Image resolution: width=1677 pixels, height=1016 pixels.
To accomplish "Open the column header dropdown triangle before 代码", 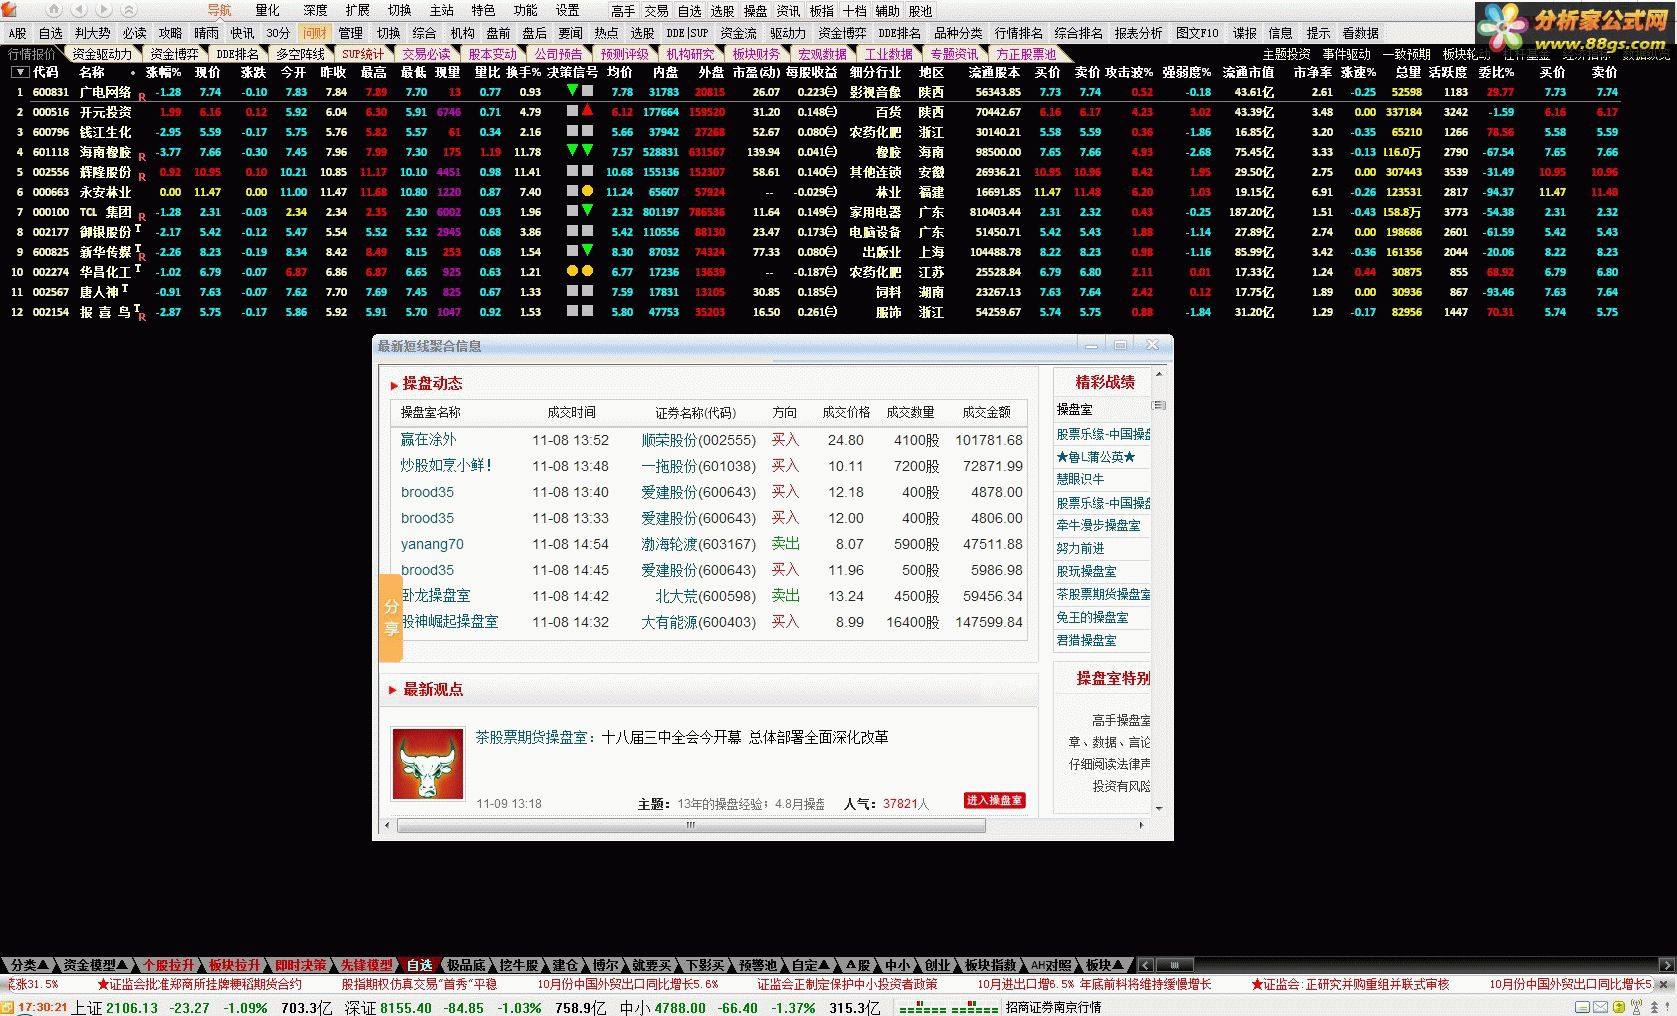I will 19,72.
